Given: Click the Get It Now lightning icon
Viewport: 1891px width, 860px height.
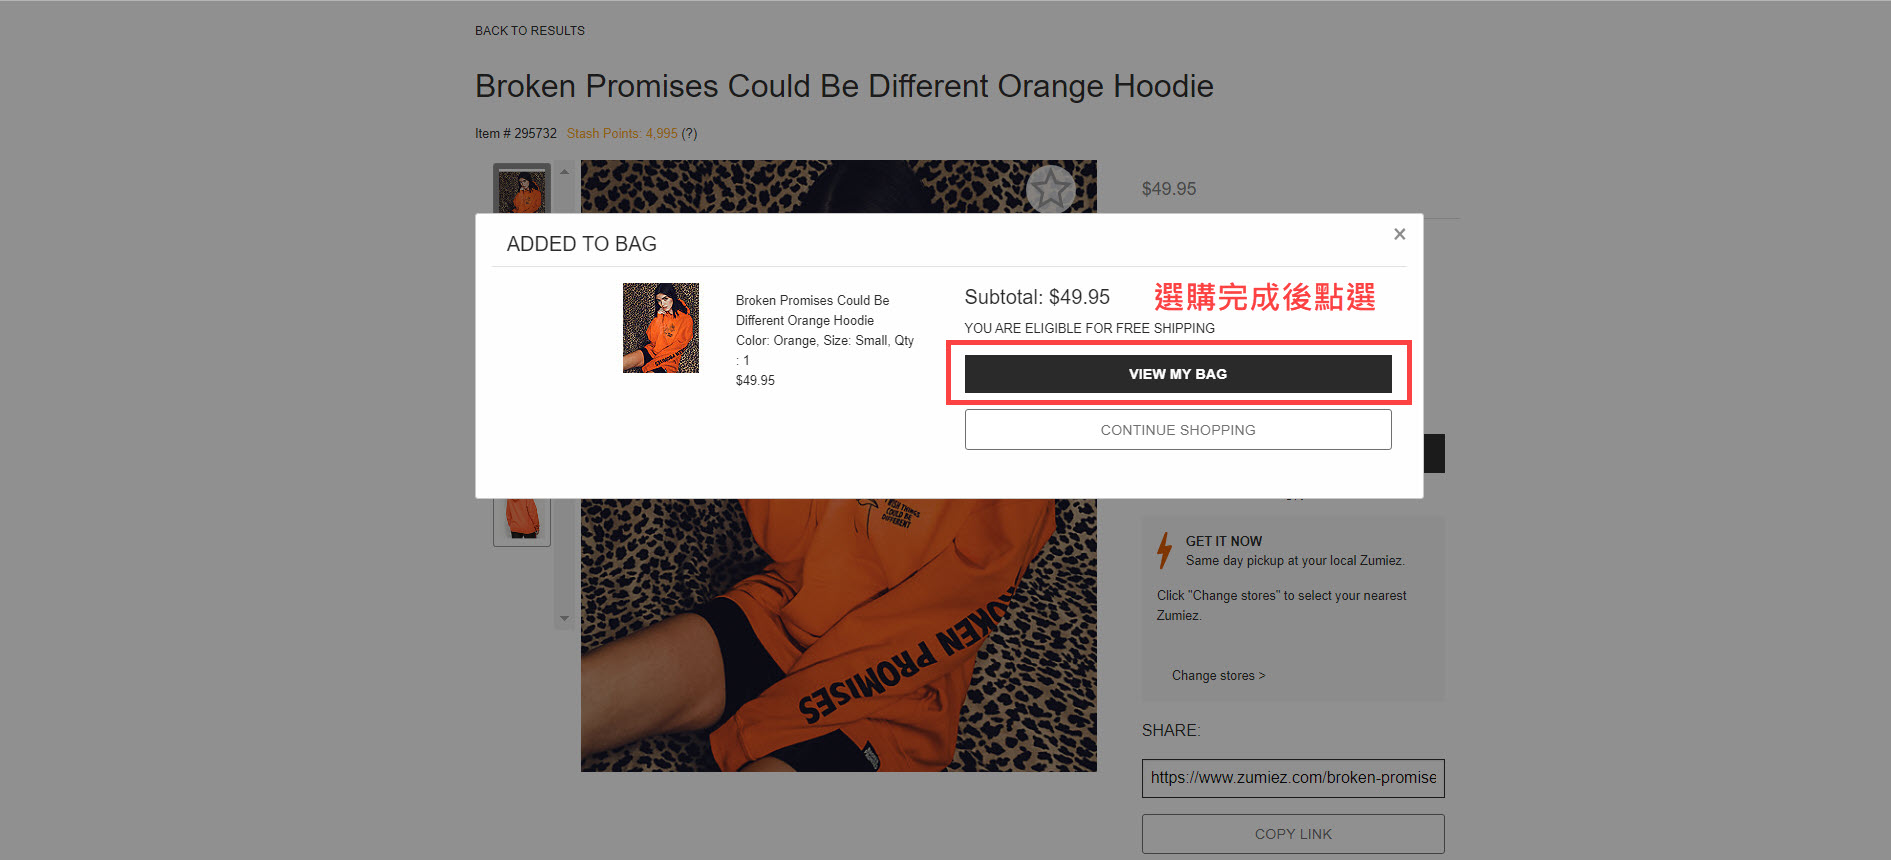Looking at the screenshot, I should [1164, 551].
